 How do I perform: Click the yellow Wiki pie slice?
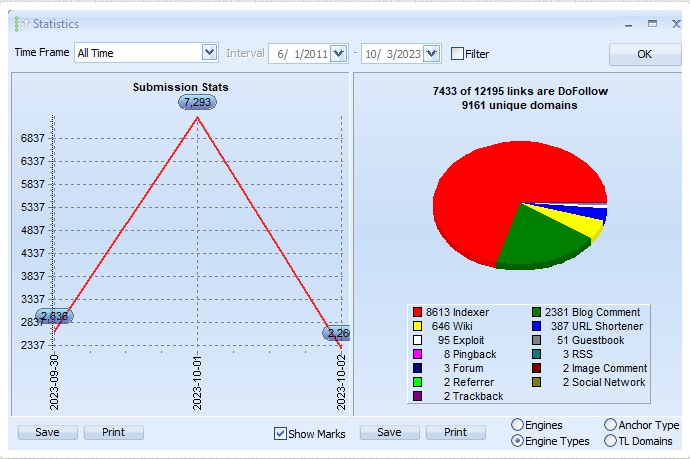tap(581, 224)
